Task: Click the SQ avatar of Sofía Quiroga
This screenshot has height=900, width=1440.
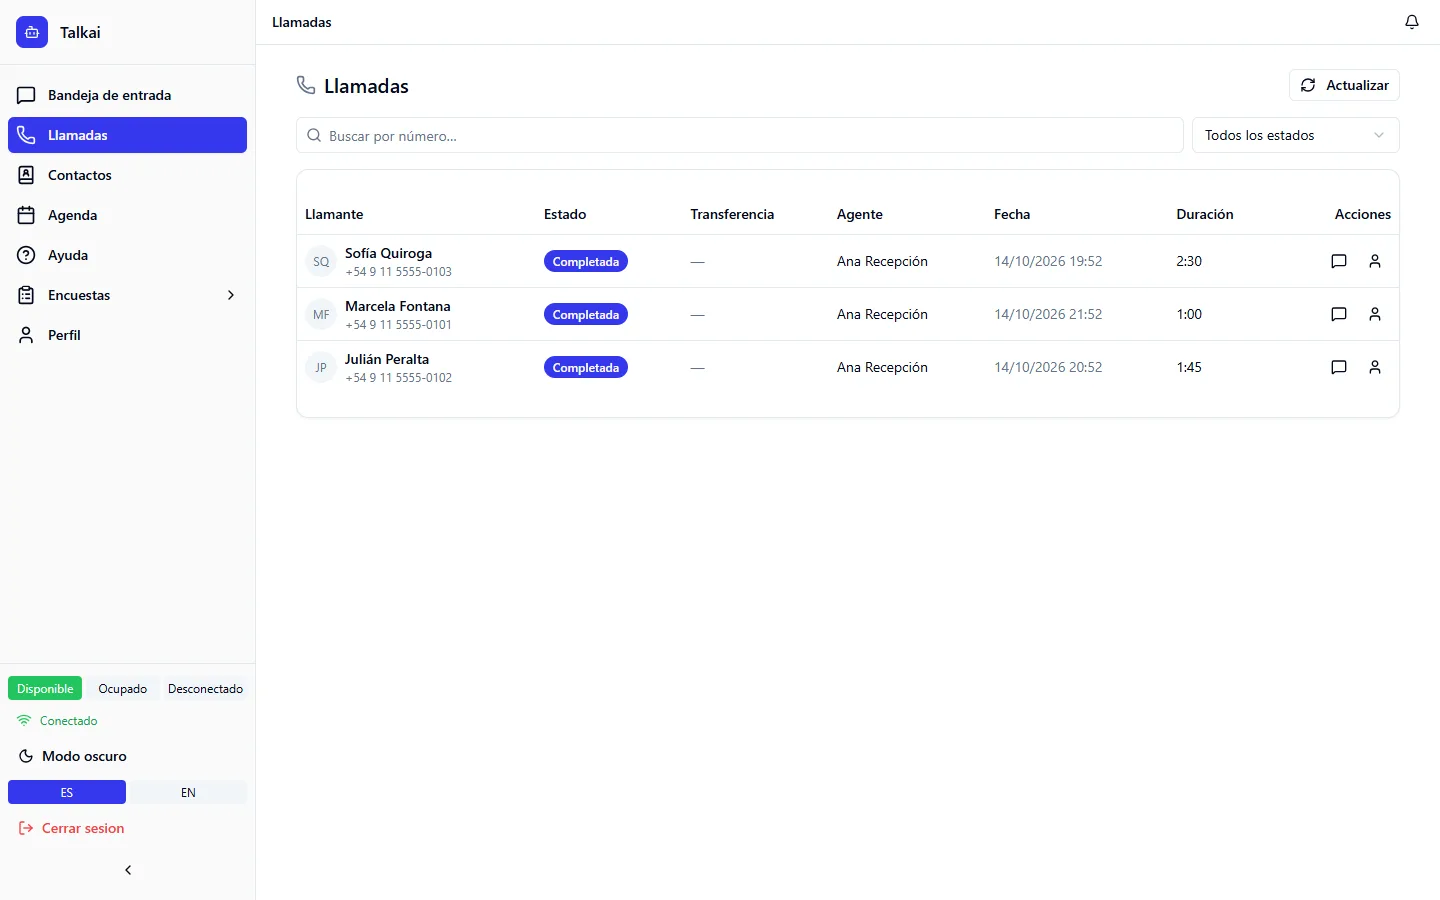Action: (x=321, y=262)
